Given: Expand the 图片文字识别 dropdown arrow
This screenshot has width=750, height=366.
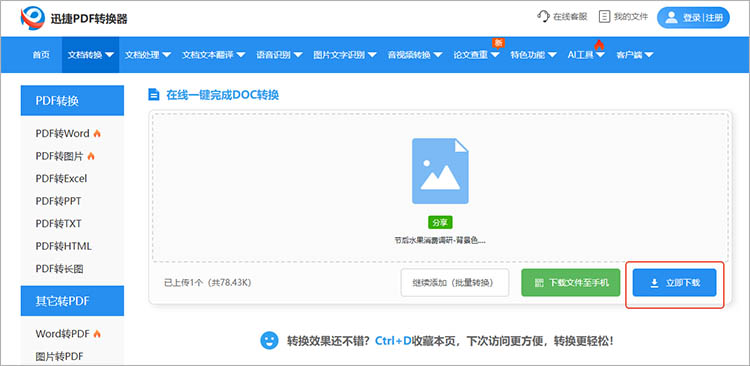Looking at the screenshot, I should click(372, 55).
